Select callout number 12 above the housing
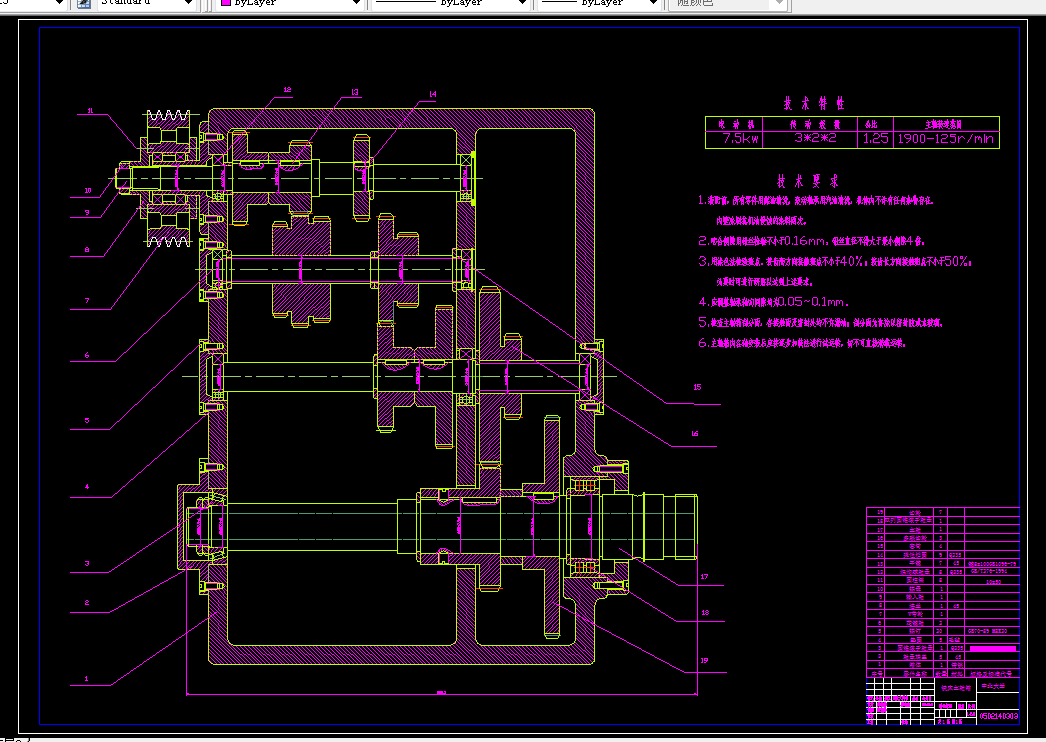Screen dimensions: 1046x742 [x=288, y=89]
